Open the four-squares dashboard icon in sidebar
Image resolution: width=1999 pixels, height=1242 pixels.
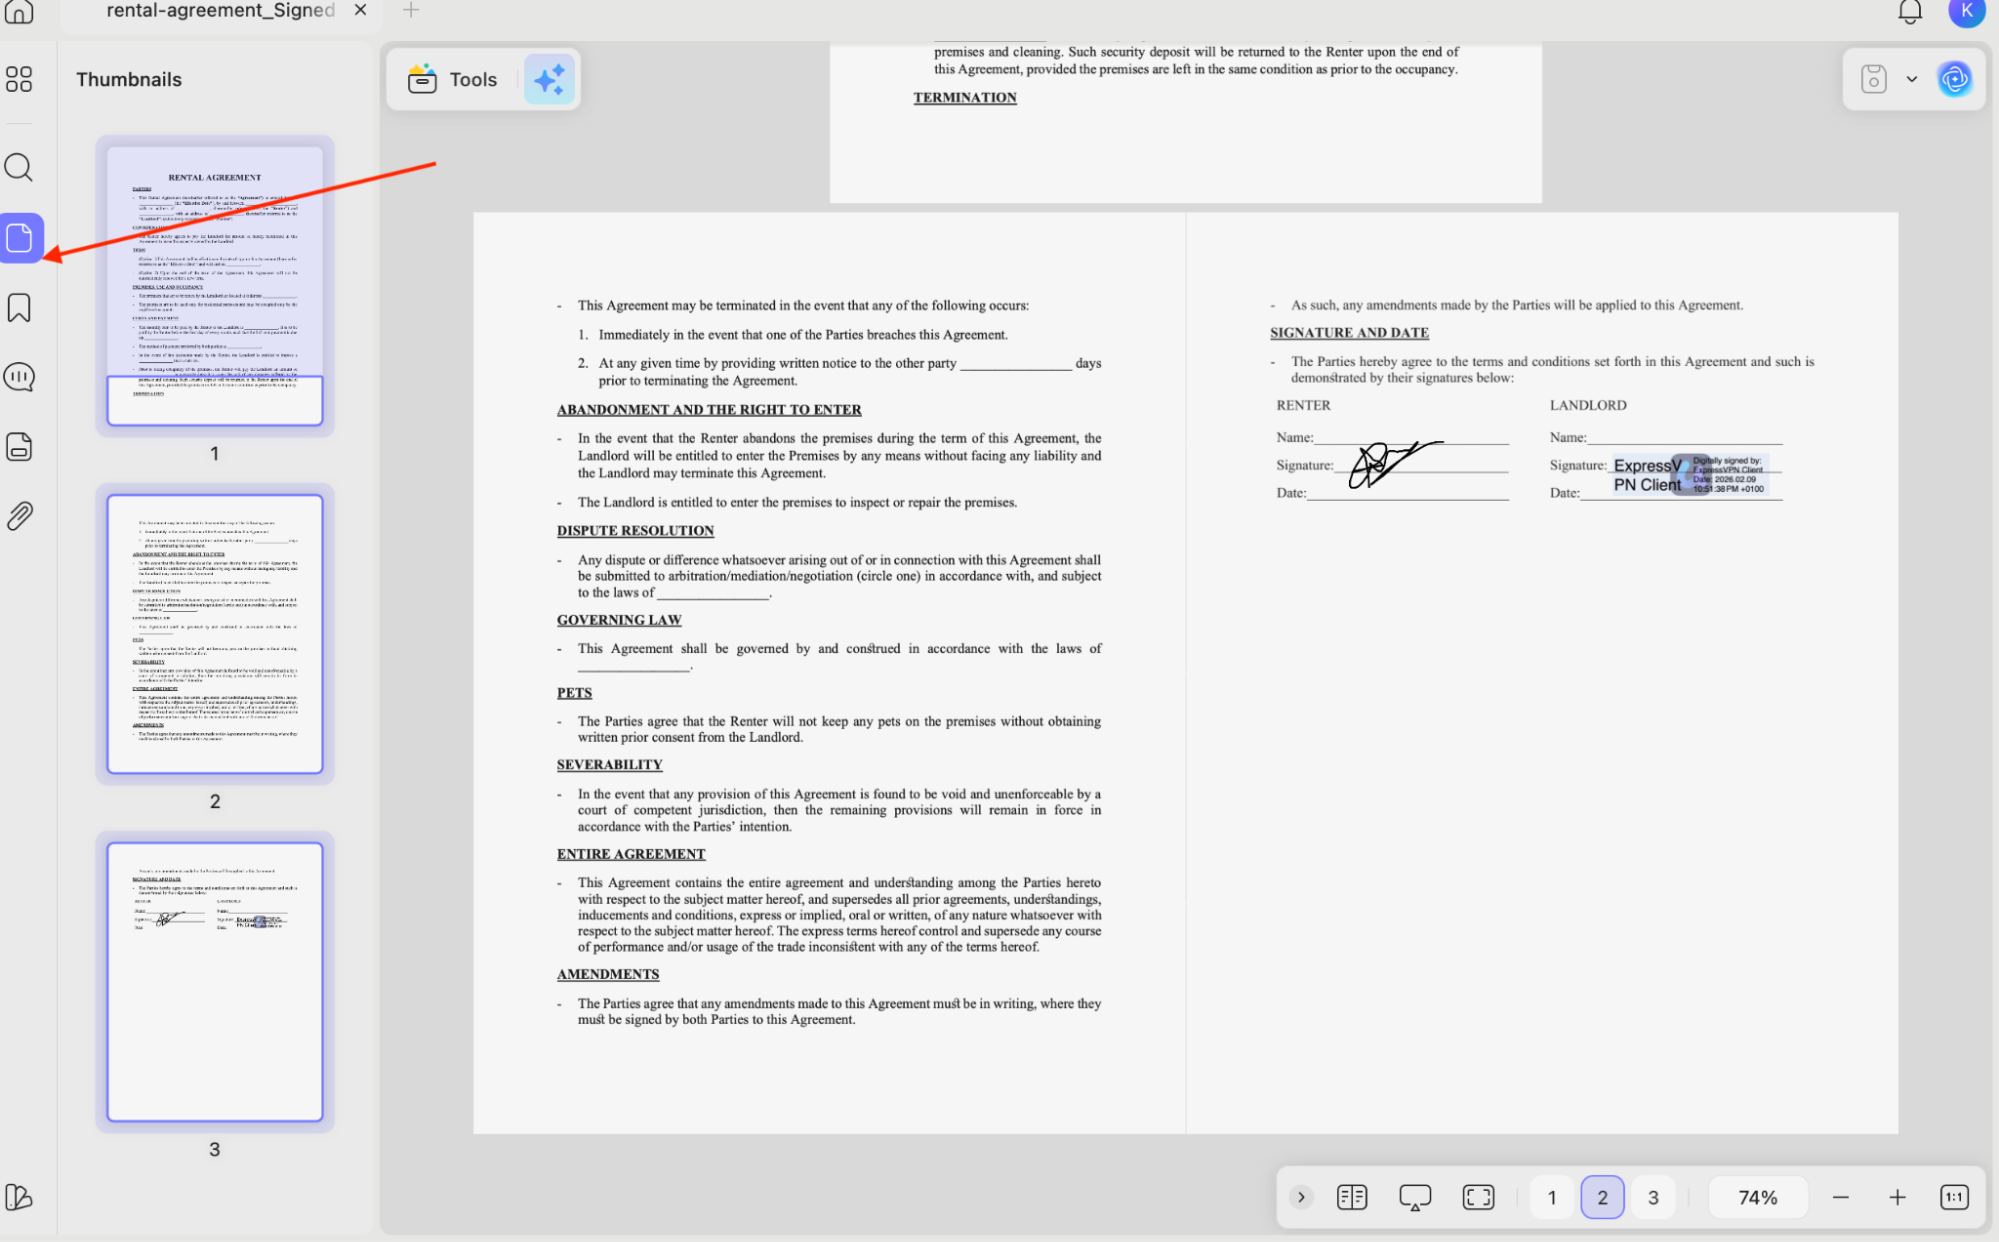pos(19,79)
